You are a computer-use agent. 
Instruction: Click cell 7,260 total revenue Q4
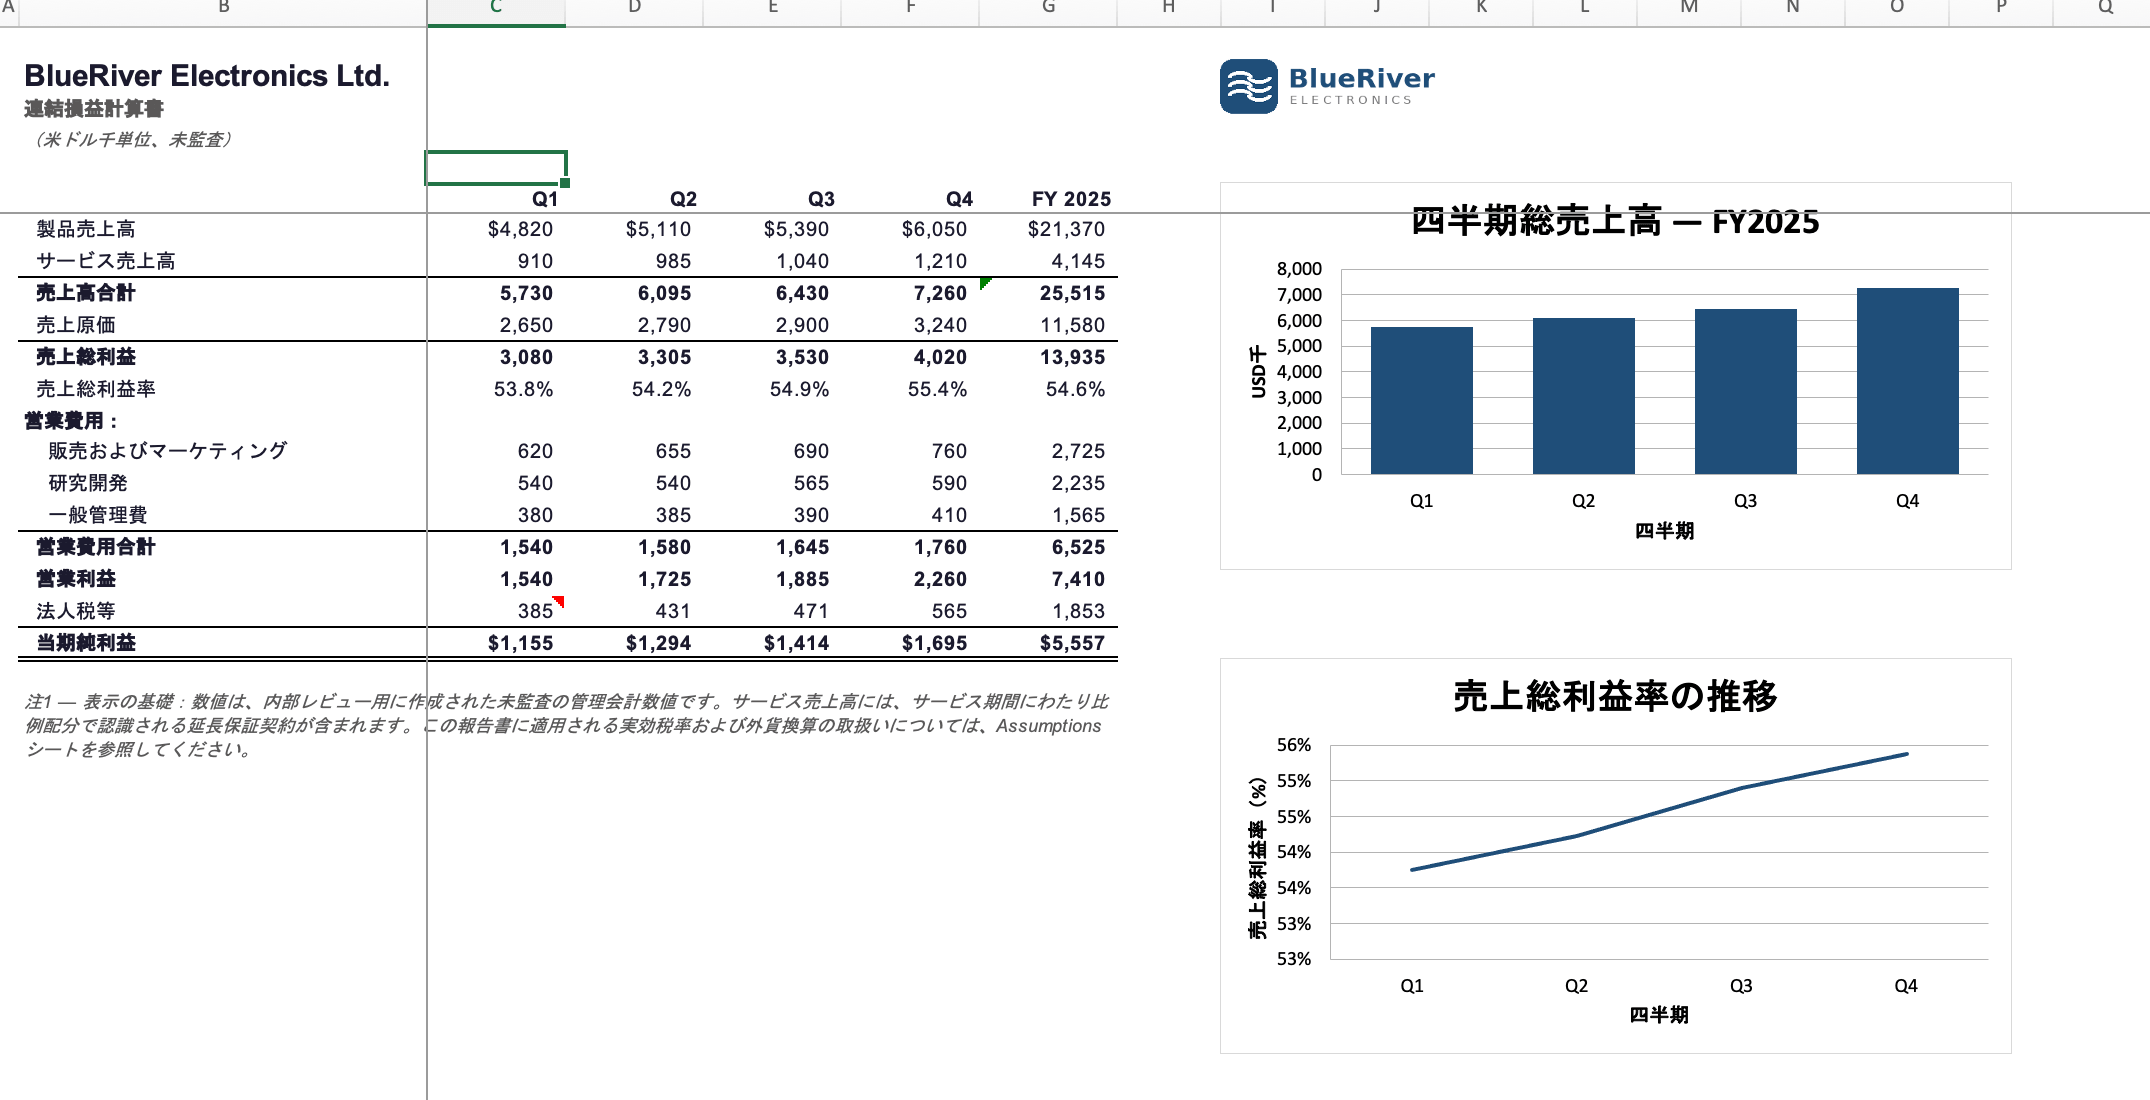click(910, 293)
